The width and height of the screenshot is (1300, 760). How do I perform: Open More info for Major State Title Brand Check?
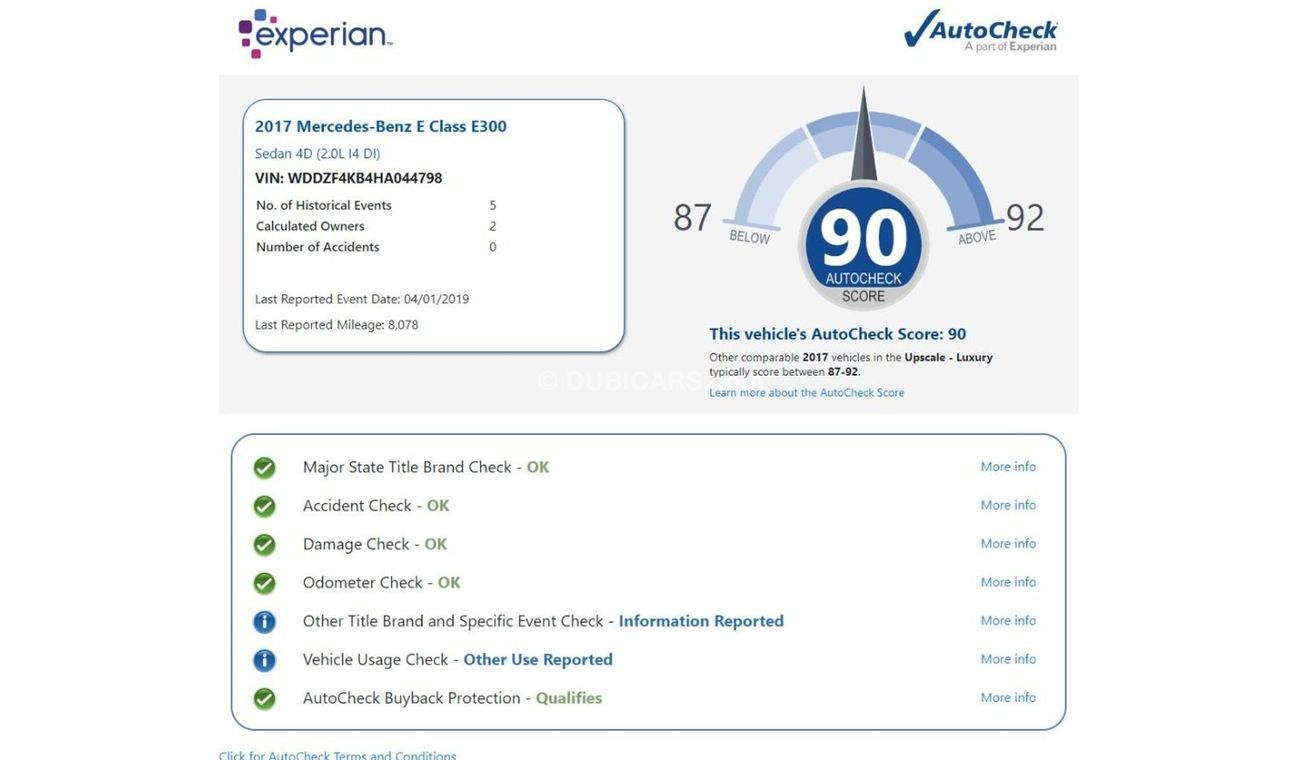[1008, 466]
